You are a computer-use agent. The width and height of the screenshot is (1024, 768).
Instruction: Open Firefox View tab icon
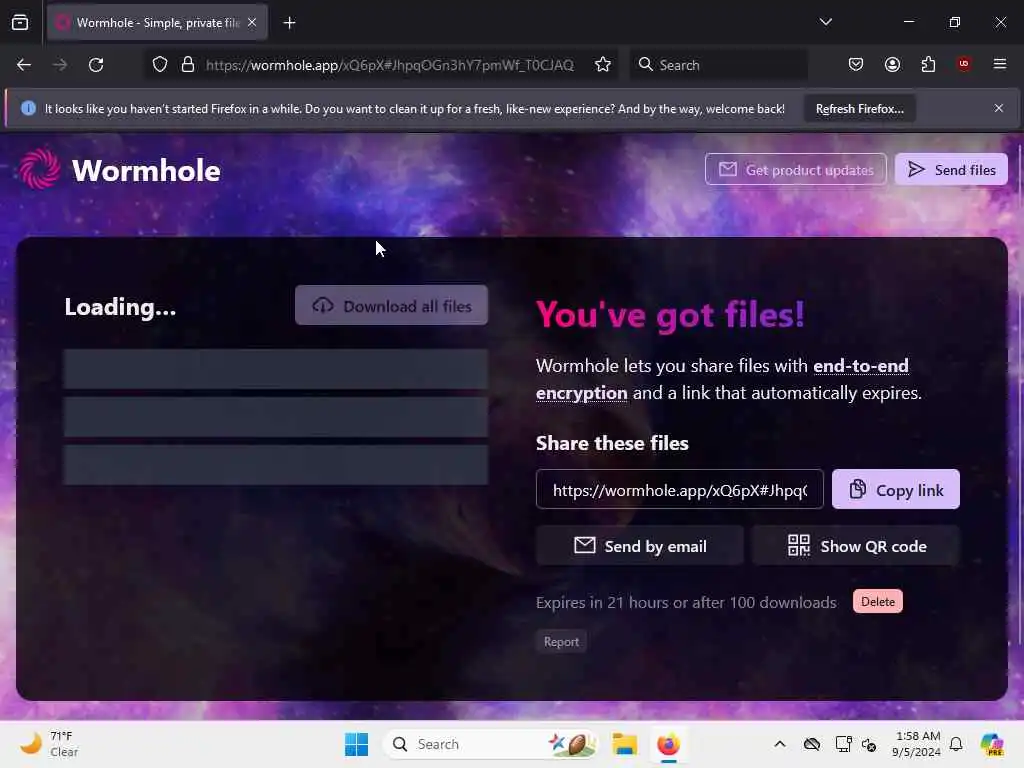click(x=20, y=23)
